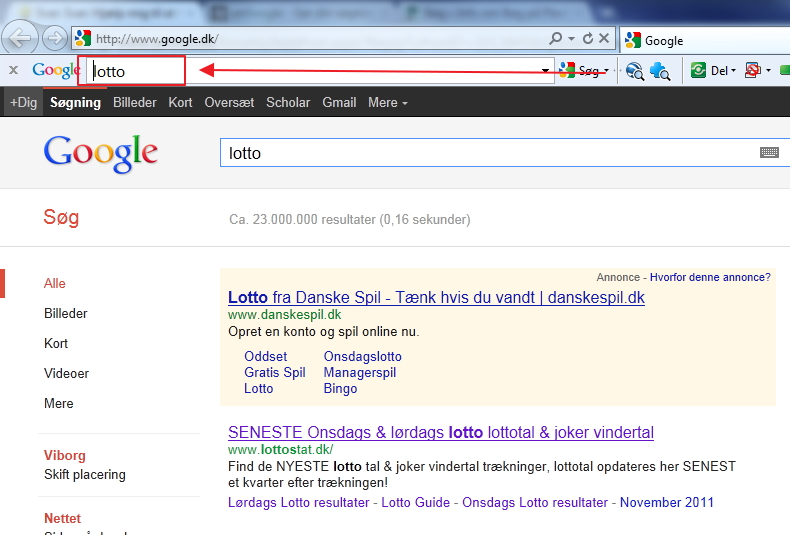Open the SENESTE Onsdags & lørdags lotto result
Image resolution: width=790 pixels, height=535 pixels.
point(440,432)
